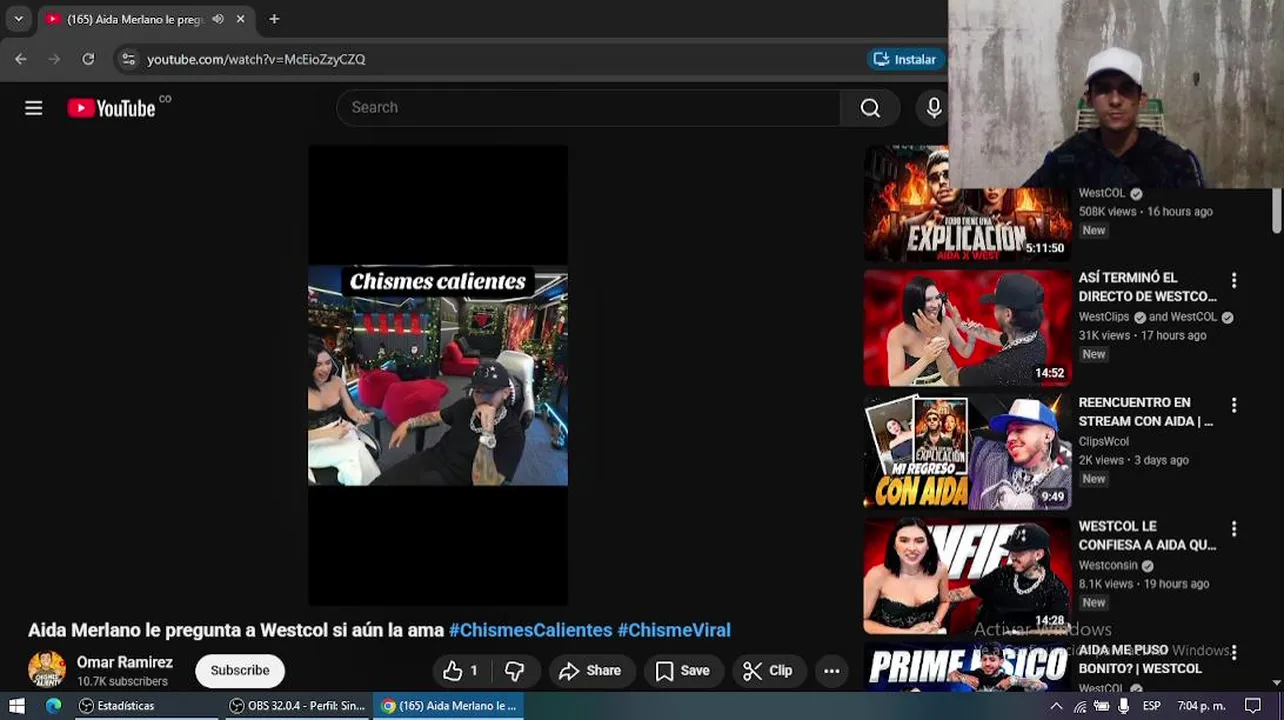Open the YouTube hamburger guide menu
The height and width of the screenshot is (720, 1284).
(34, 108)
